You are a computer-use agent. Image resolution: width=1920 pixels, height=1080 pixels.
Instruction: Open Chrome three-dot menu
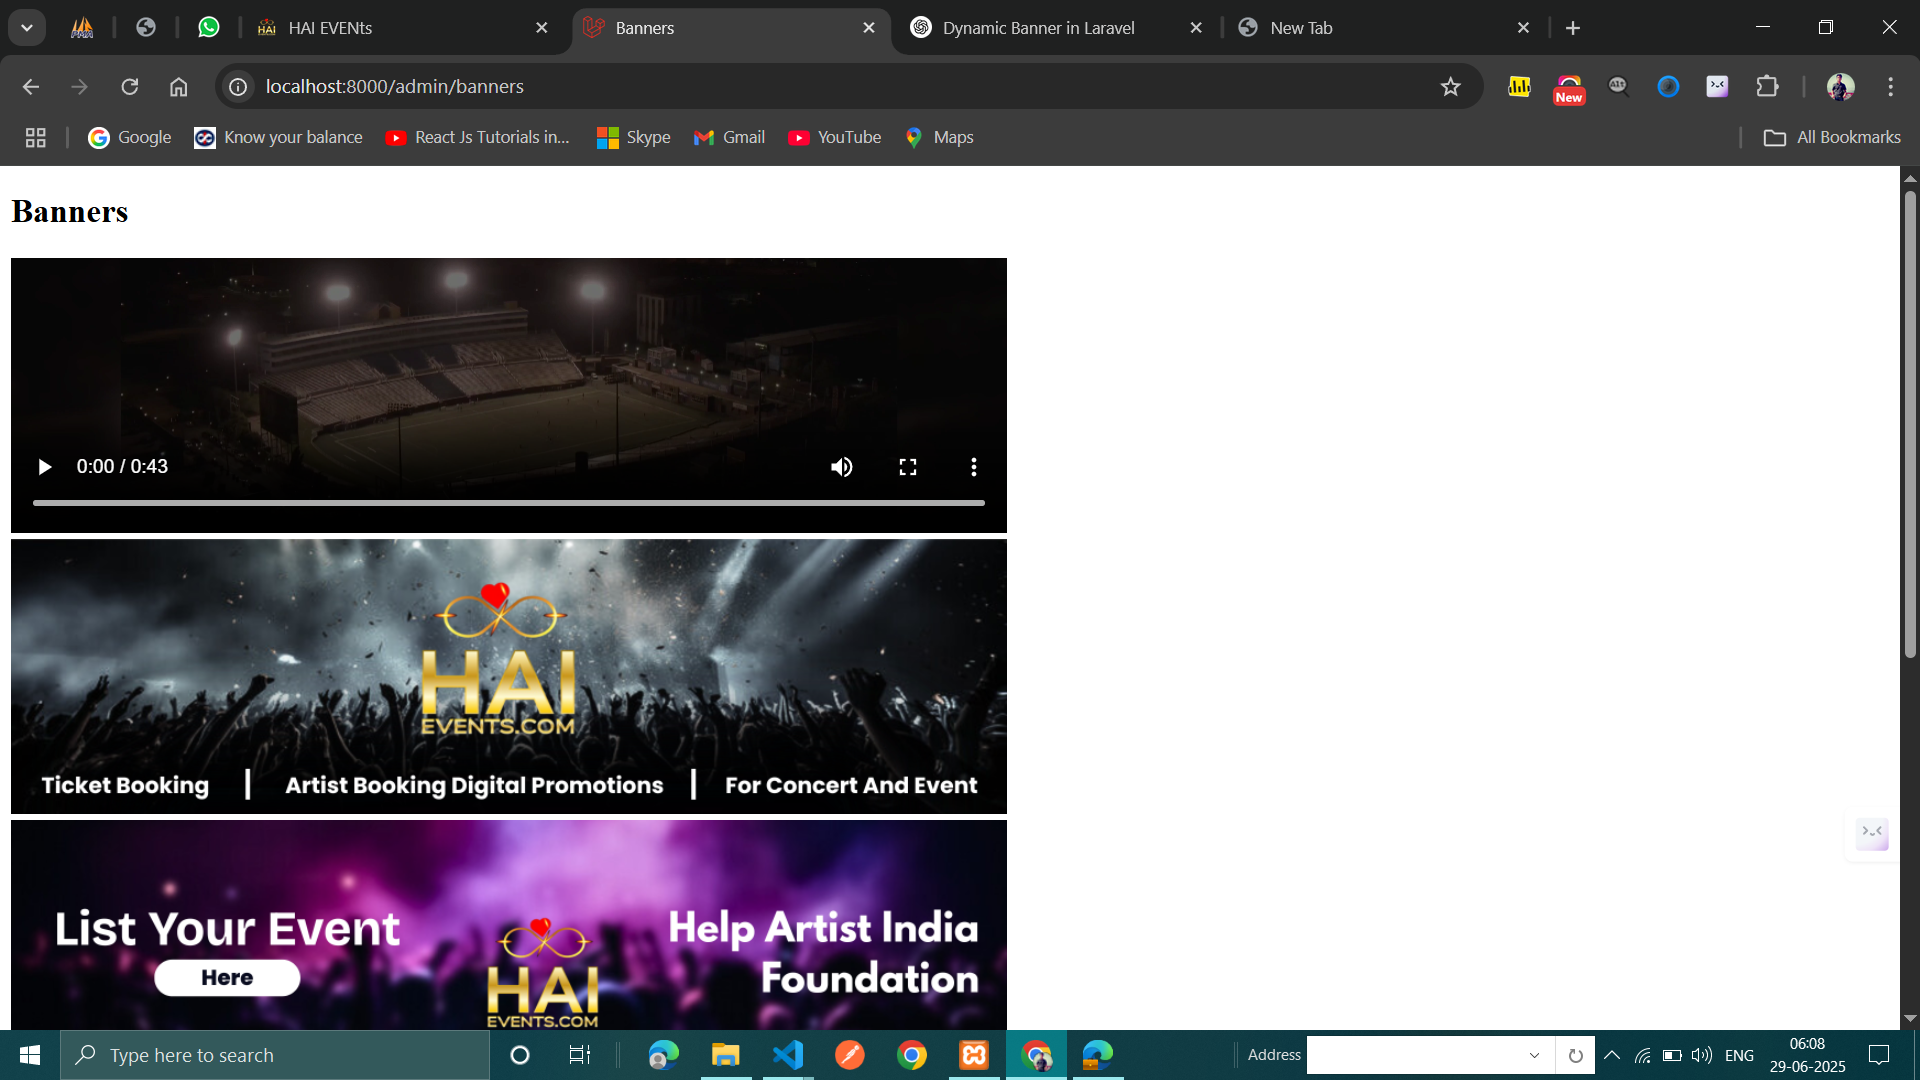(x=1890, y=87)
